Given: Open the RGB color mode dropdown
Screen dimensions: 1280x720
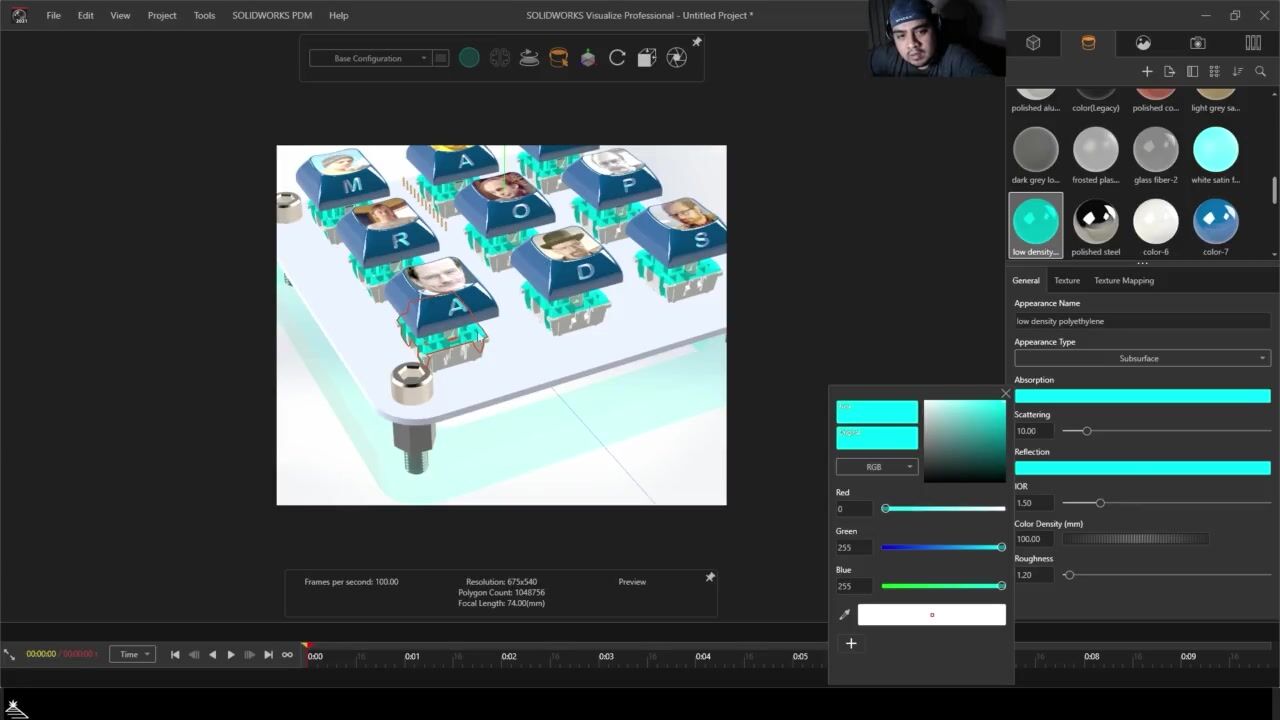Looking at the screenshot, I should pos(877,467).
